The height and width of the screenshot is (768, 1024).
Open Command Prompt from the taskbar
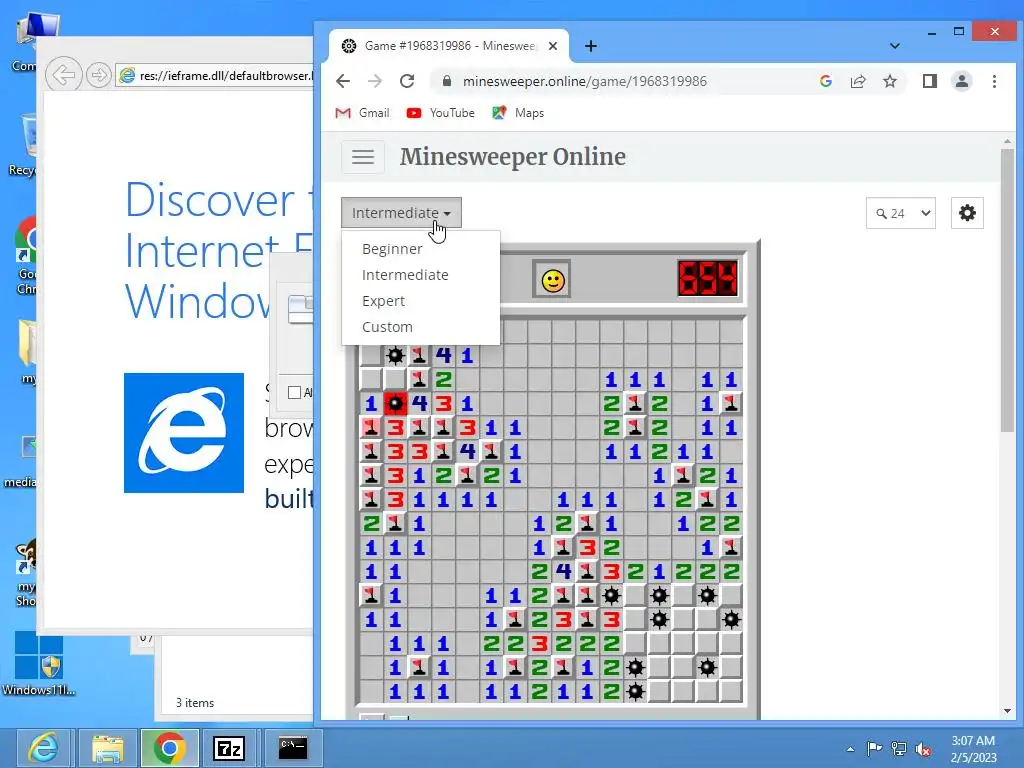click(x=293, y=748)
